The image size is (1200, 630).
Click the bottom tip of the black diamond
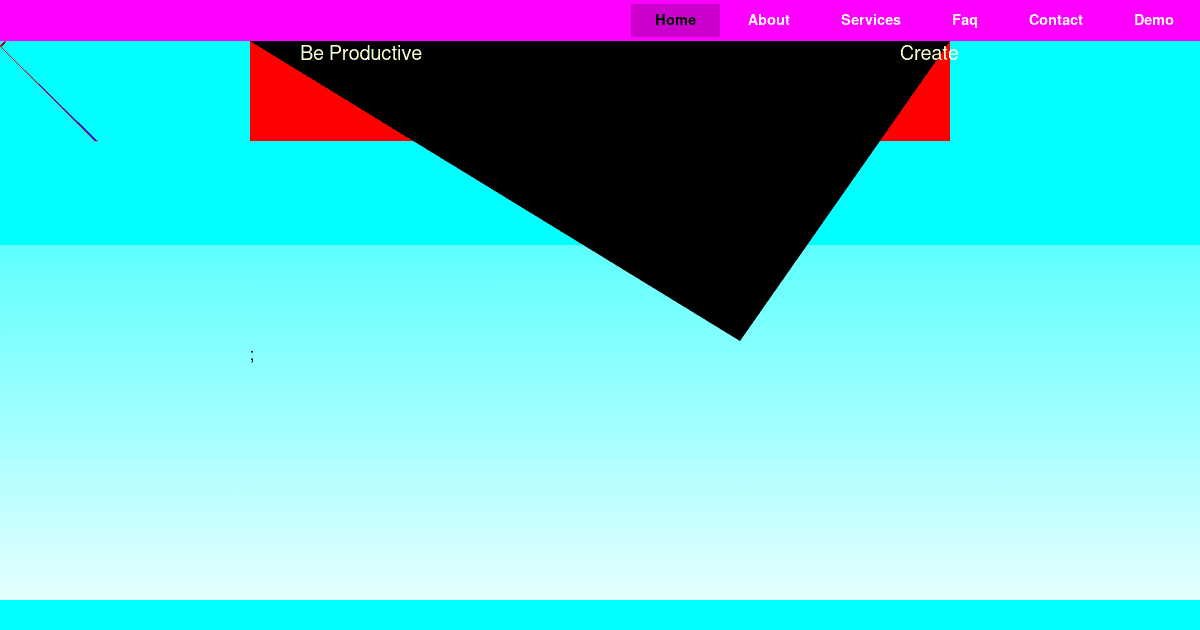[740, 335]
